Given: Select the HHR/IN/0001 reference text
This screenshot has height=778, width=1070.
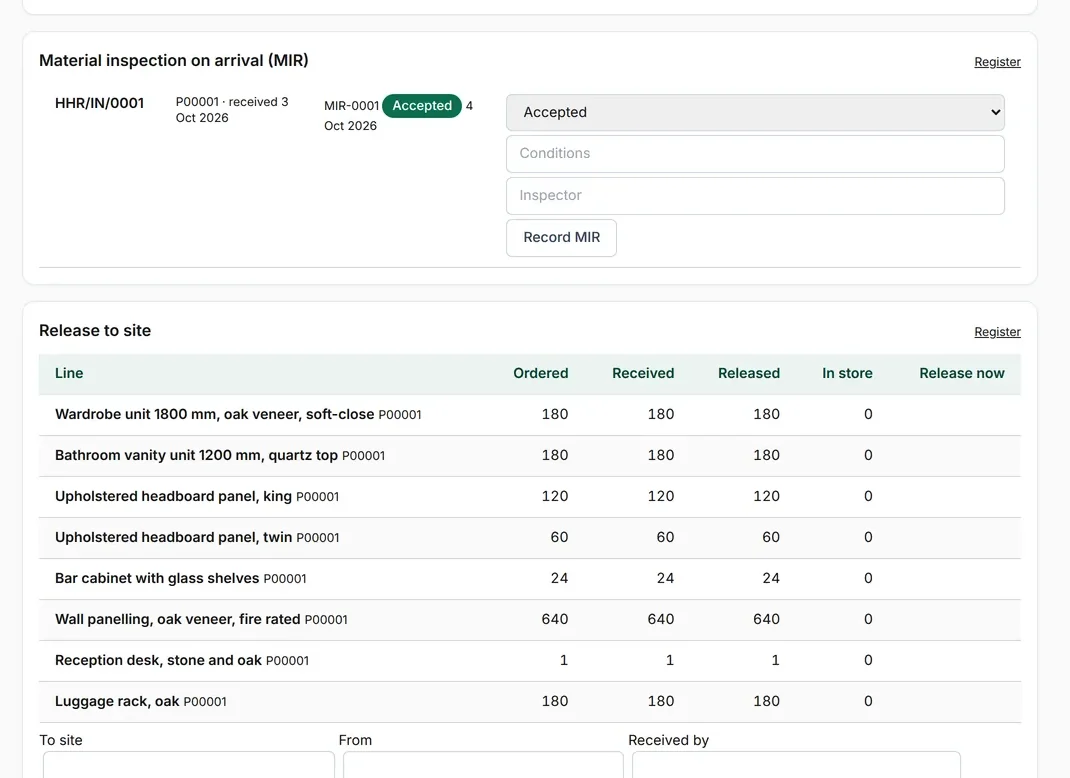Looking at the screenshot, I should pos(100,103).
